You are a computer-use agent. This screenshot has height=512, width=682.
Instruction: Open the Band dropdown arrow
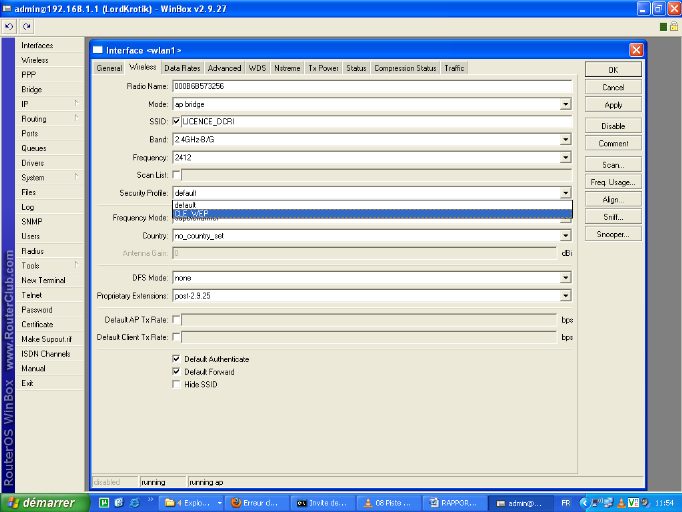pos(565,140)
